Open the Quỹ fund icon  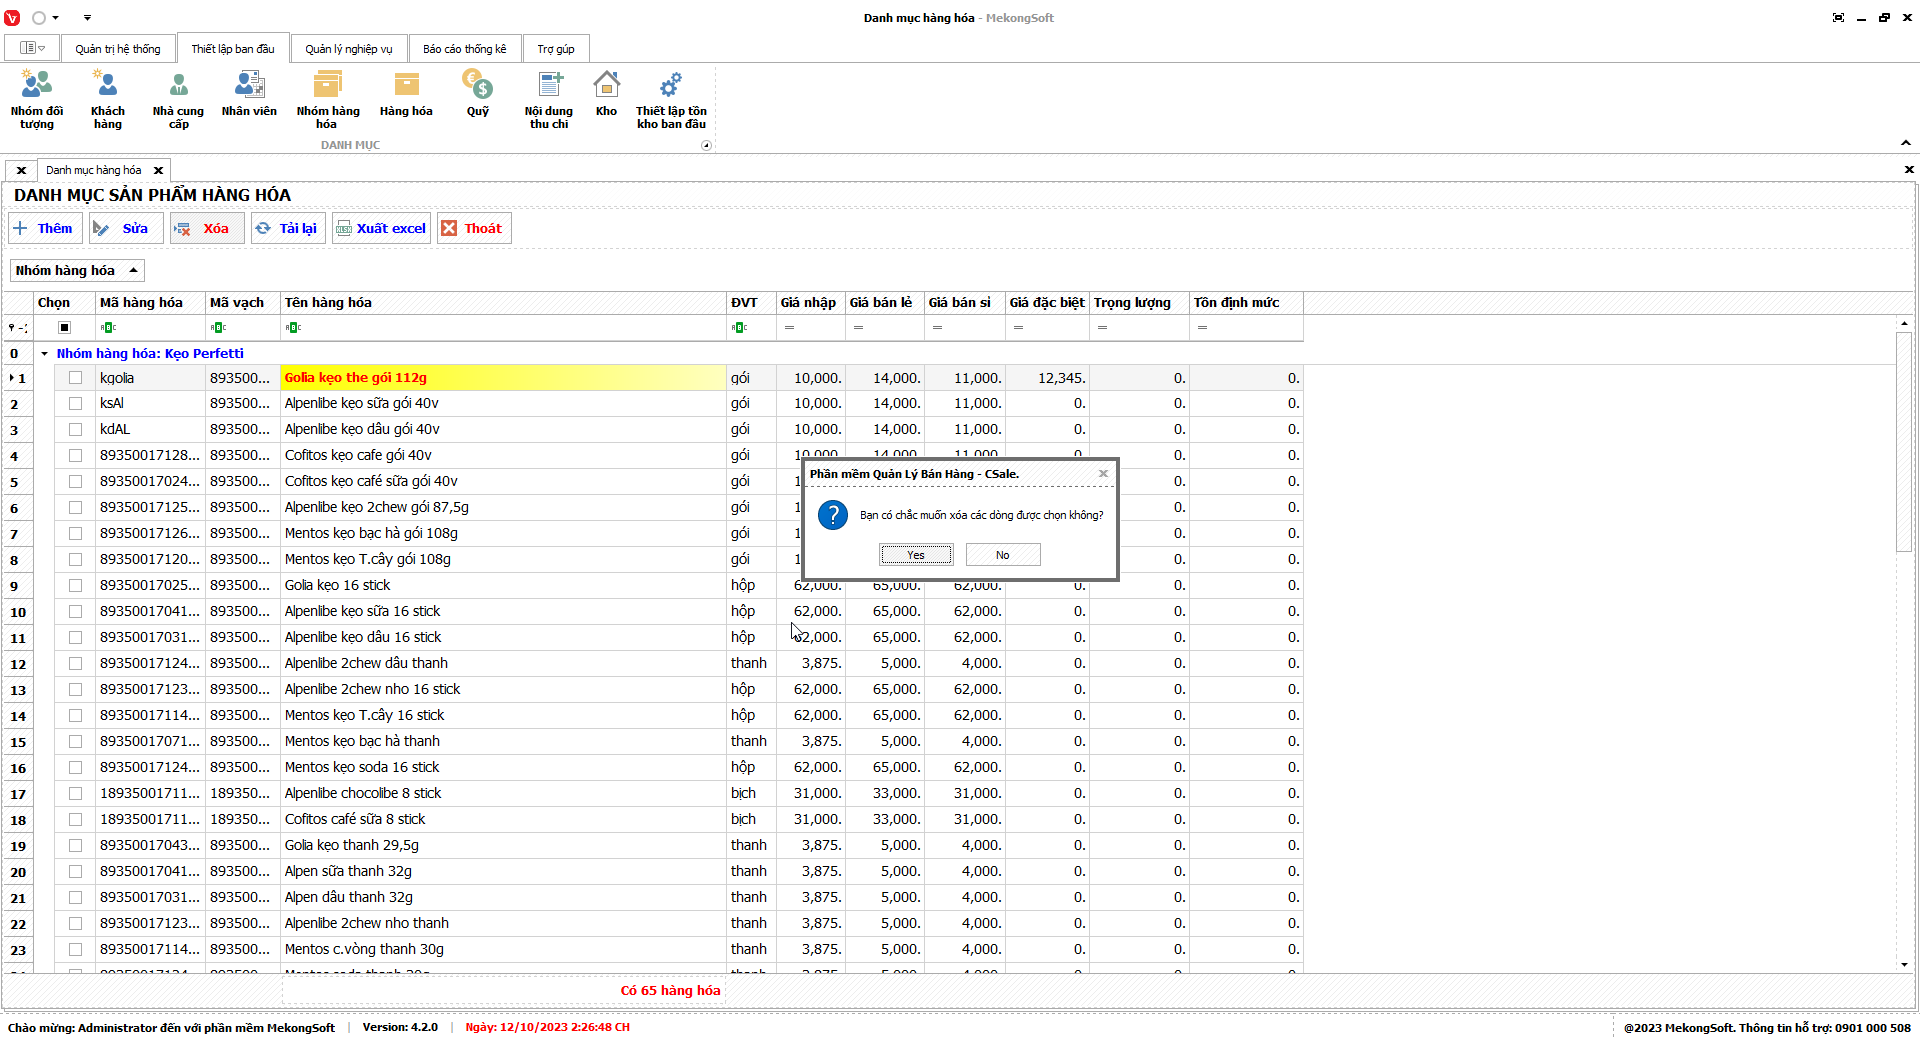[x=478, y=95]
